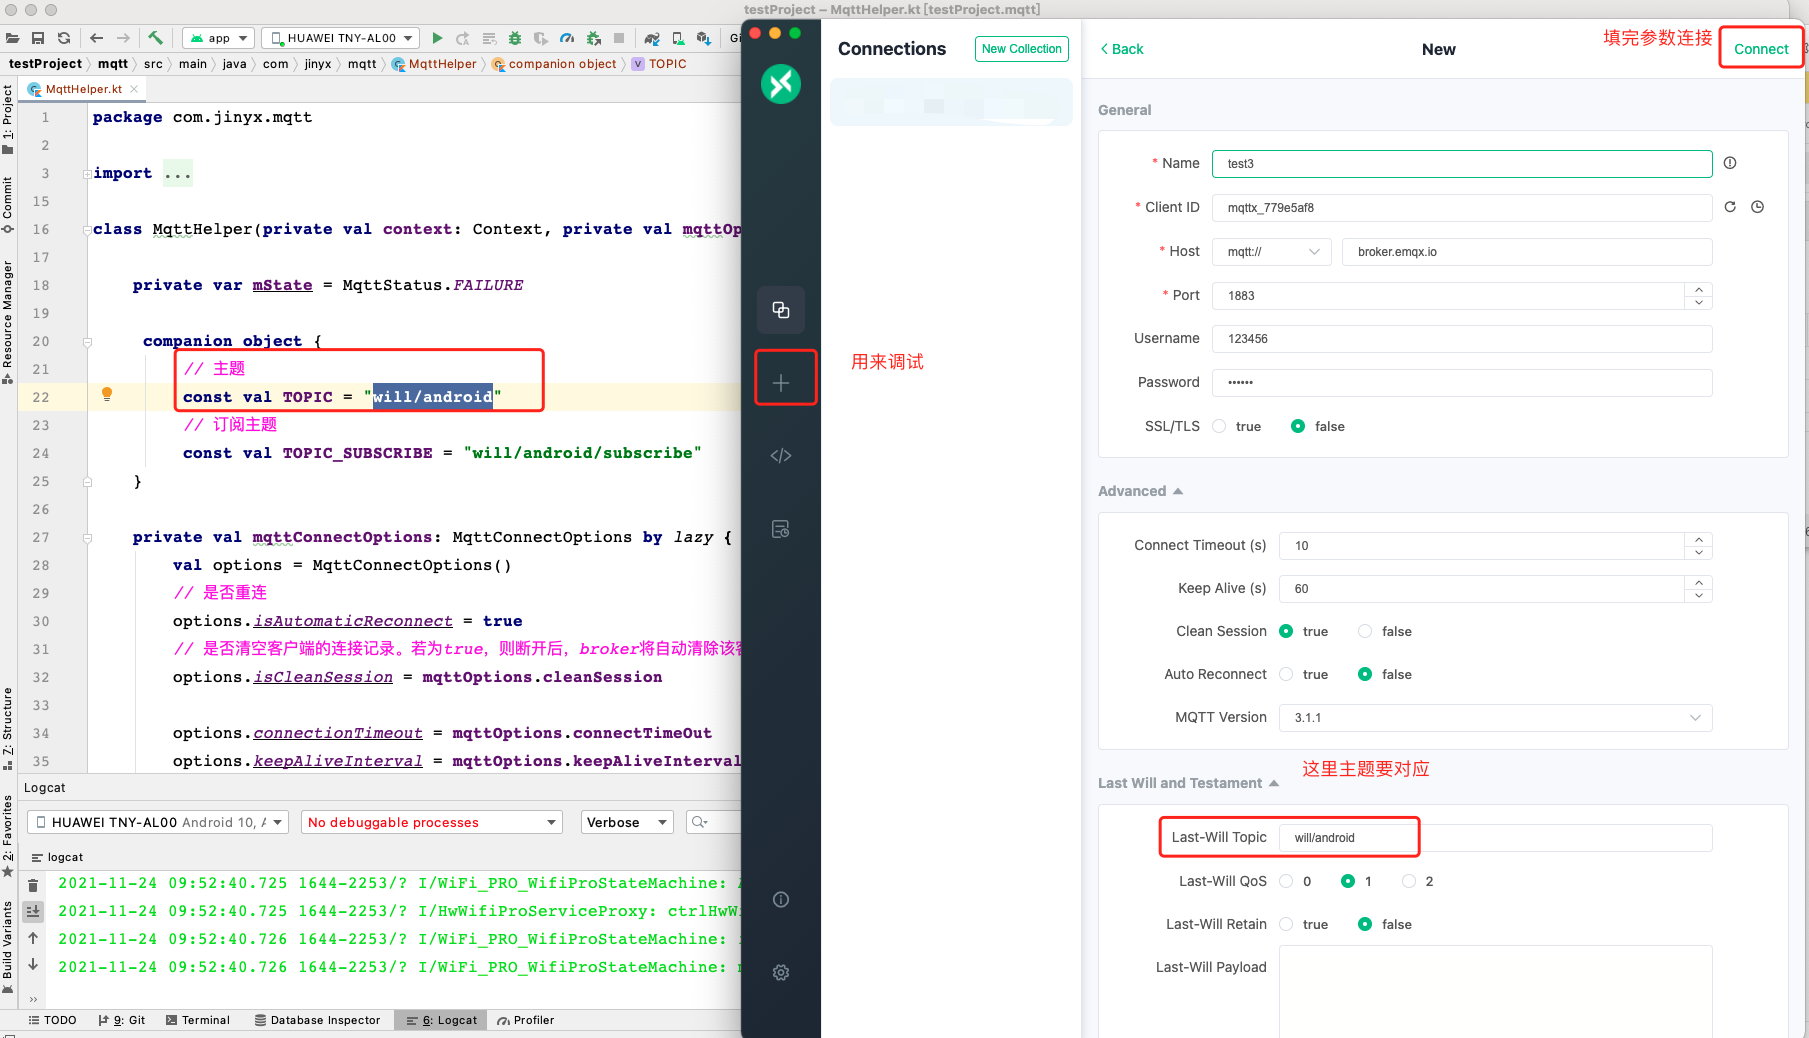The image size is (1809, 1038).
Task: Open the MQTTX Script code icon
Action: click(x=781, y=456)
